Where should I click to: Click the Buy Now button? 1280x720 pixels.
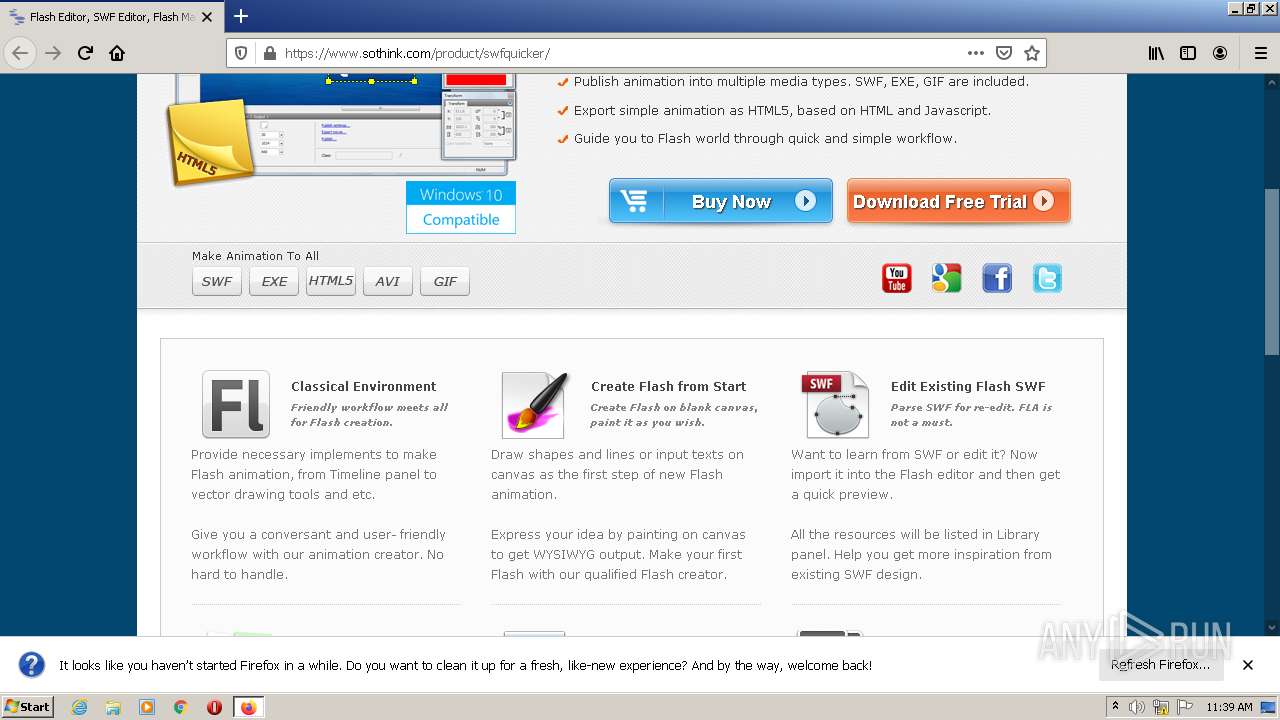(x=720, y=201)
